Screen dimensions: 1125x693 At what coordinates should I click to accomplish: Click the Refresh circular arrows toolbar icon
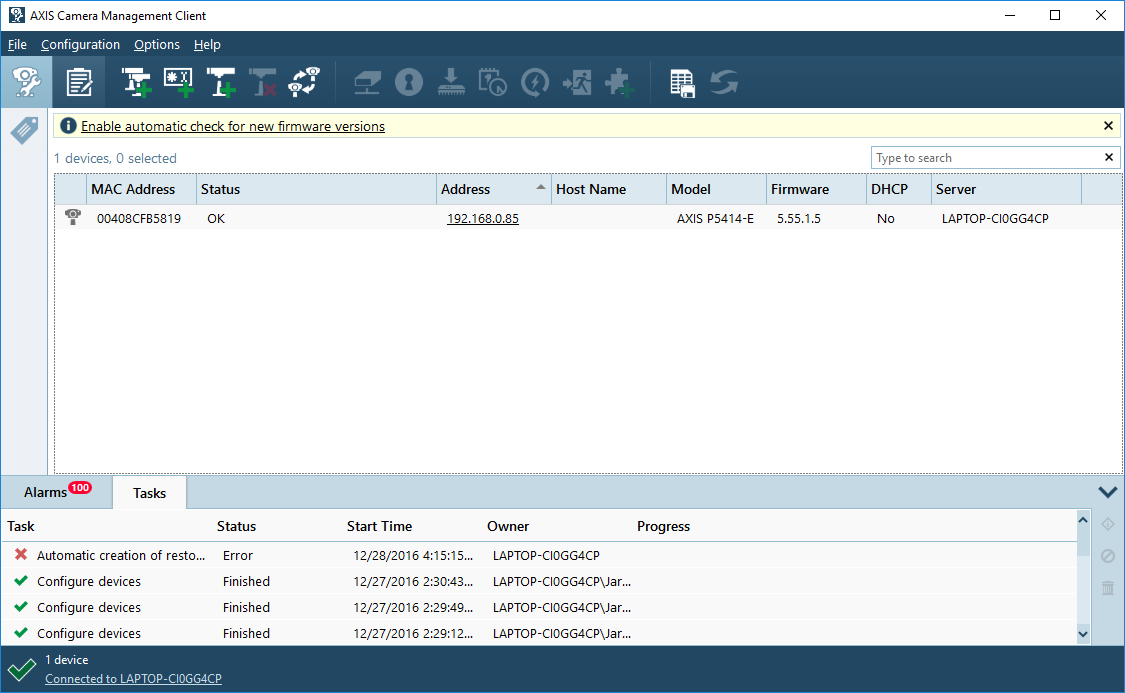pyautogui.click(x=724, y=82)
